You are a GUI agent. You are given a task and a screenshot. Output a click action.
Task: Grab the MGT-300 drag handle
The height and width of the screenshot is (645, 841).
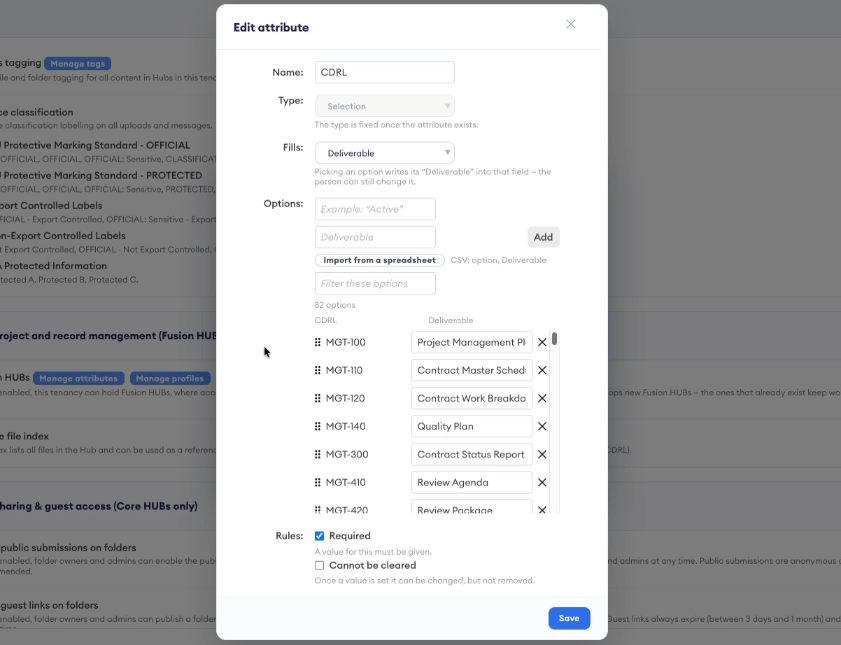pyautogui.click(x=318, y=454)
